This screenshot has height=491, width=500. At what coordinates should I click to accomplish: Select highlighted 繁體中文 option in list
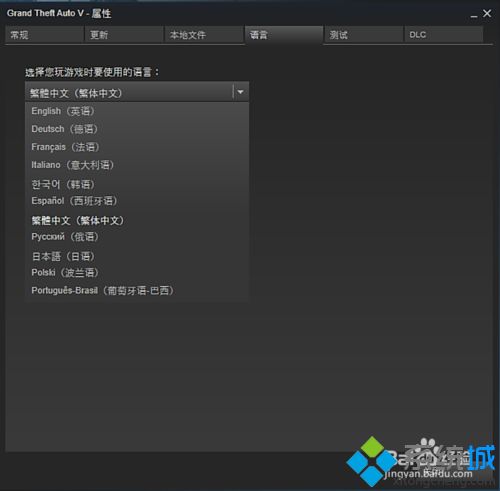point(137,220)
